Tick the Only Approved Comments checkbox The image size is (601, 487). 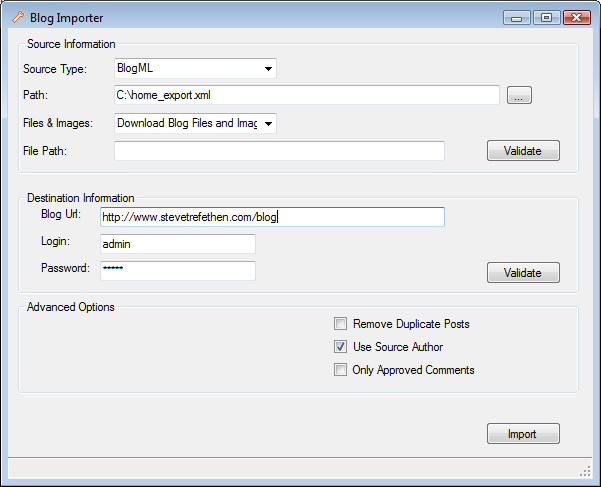click(x=341, y=370)
